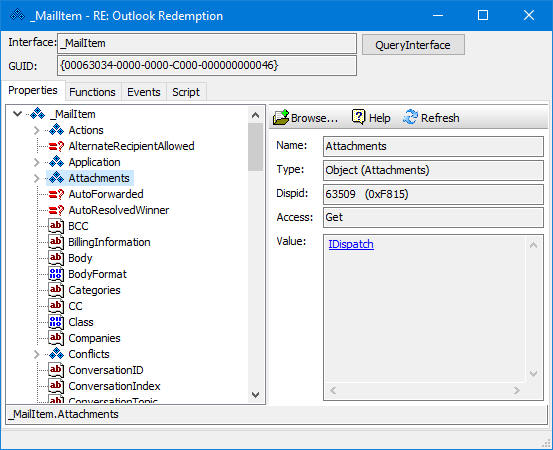Collapse the _MailItem root node
The image size is (553, 450).
click(17, 114)
